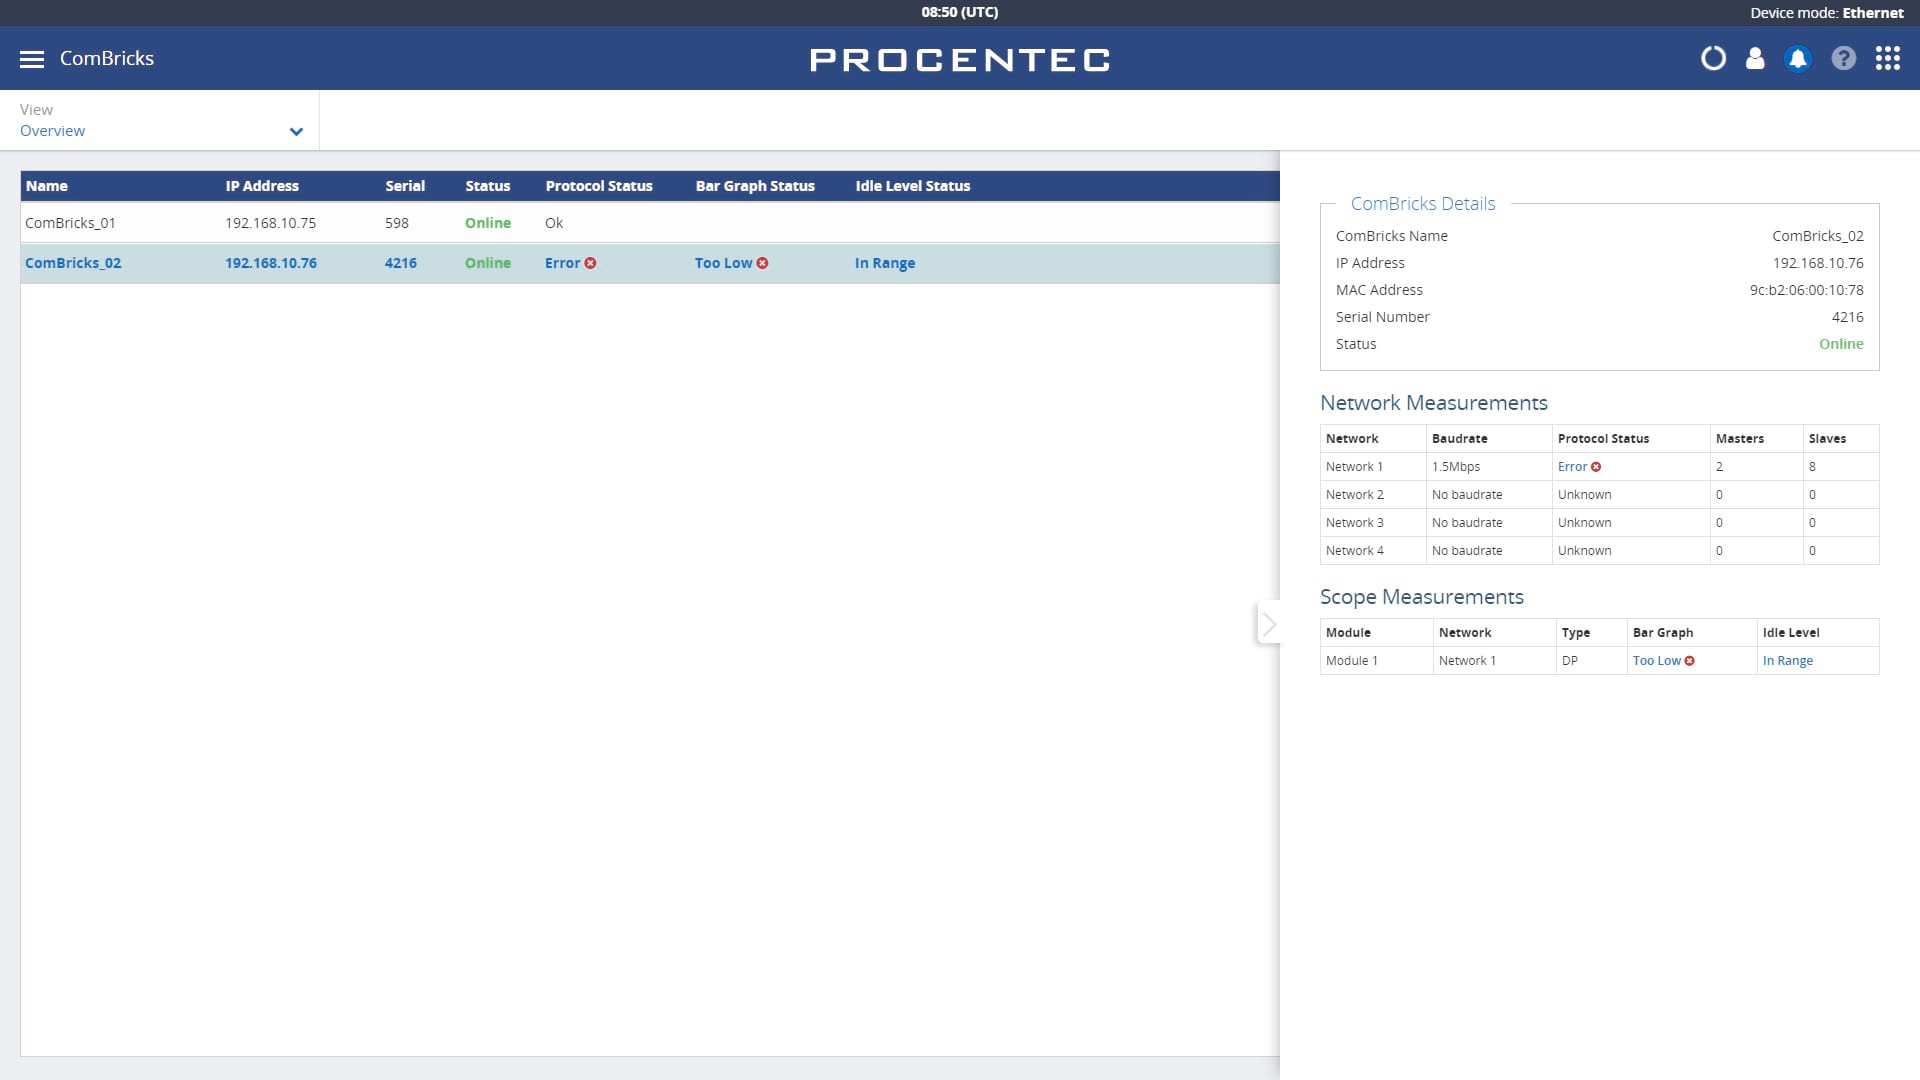The height and width of the screenshot is (1080, 1920).
Task: Click the Network 3 row label
Action: 1355,523
